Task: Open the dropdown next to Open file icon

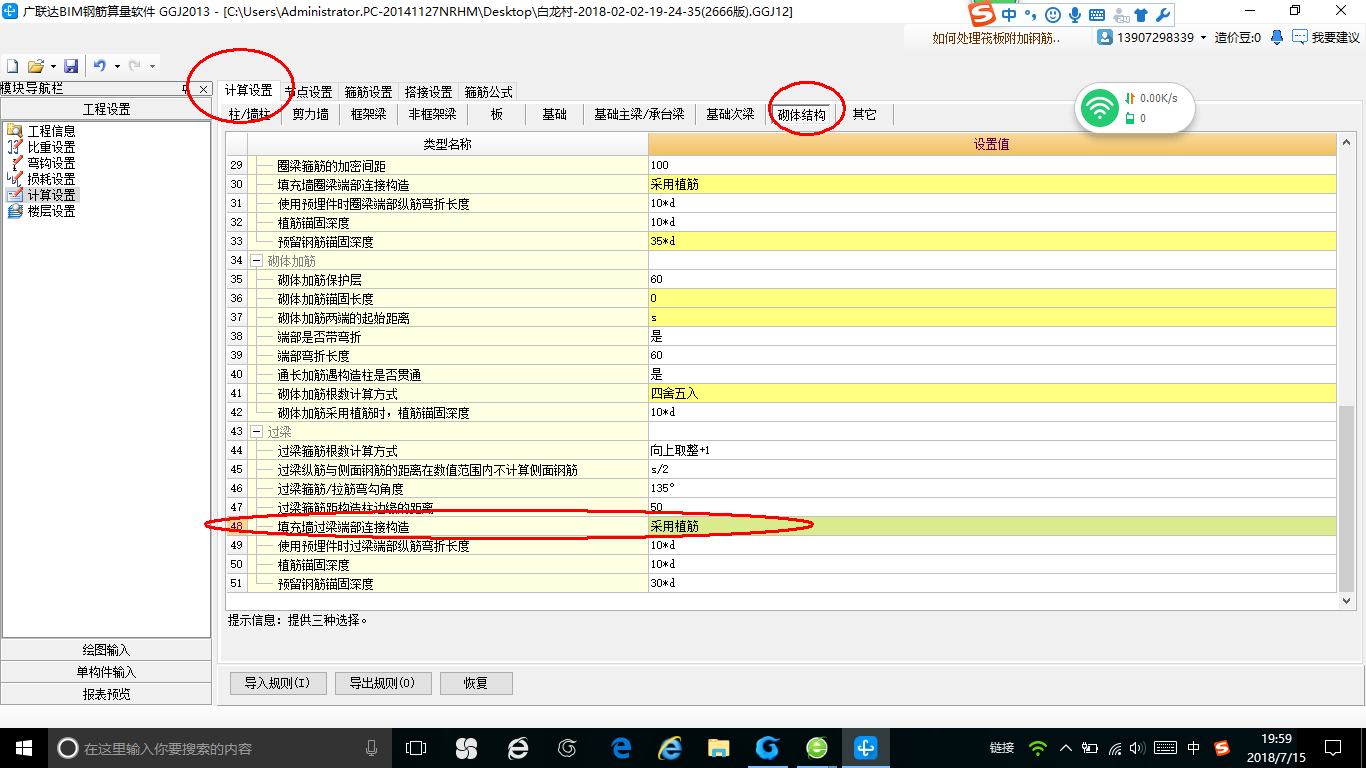Action: [x=51, y=66]
